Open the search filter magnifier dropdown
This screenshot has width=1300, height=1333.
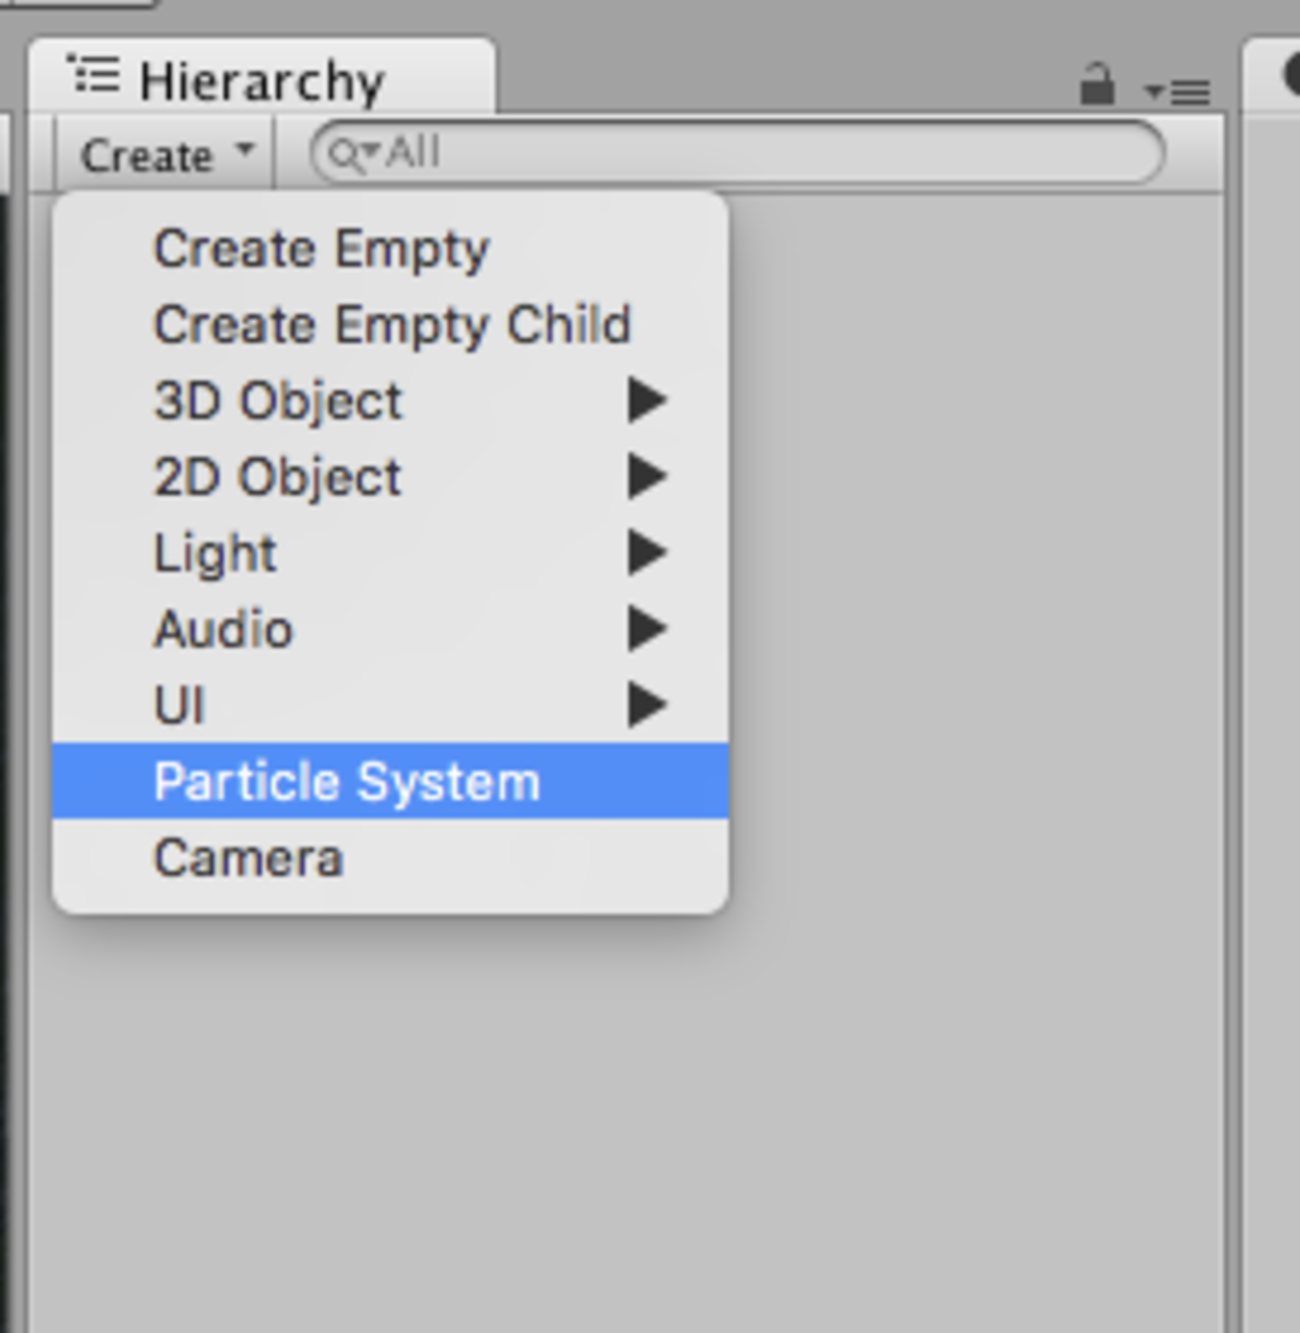pyautogui.click(x=354, y=154)
